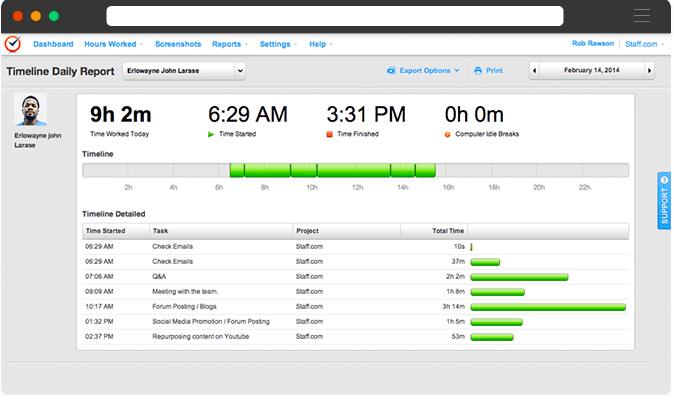This screenshot has height=400, width=674.
Task: Click the browser address bar
Action: click(x=335, y=16)
